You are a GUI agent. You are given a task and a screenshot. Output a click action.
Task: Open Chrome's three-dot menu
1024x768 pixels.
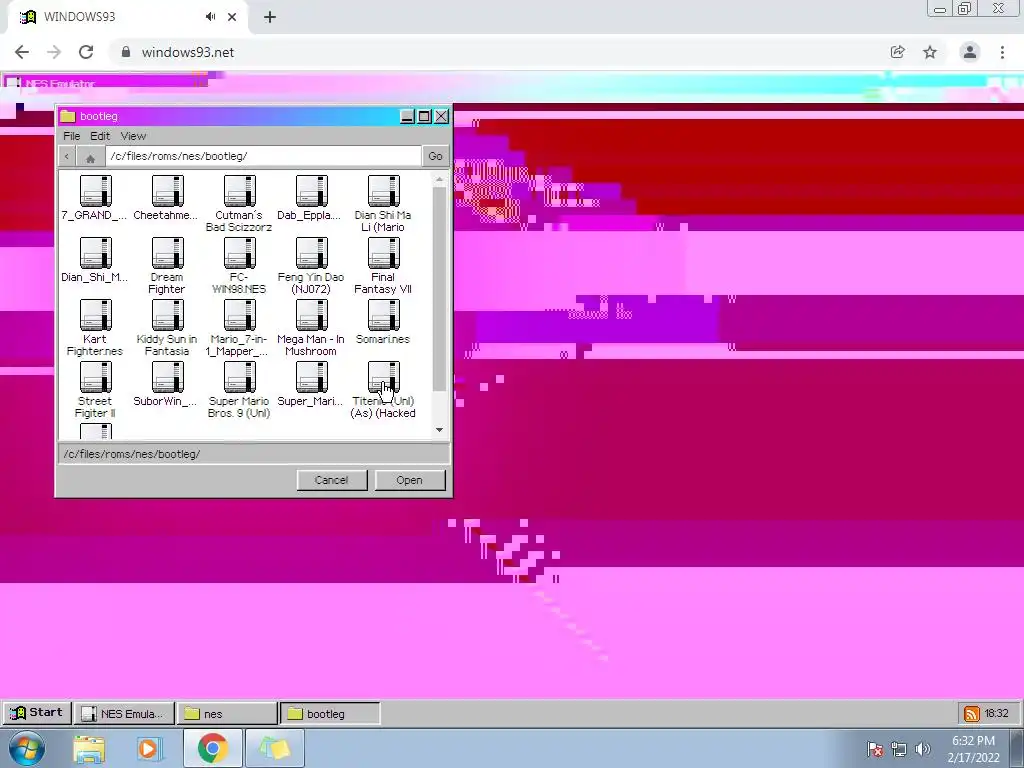(1002, 52)
